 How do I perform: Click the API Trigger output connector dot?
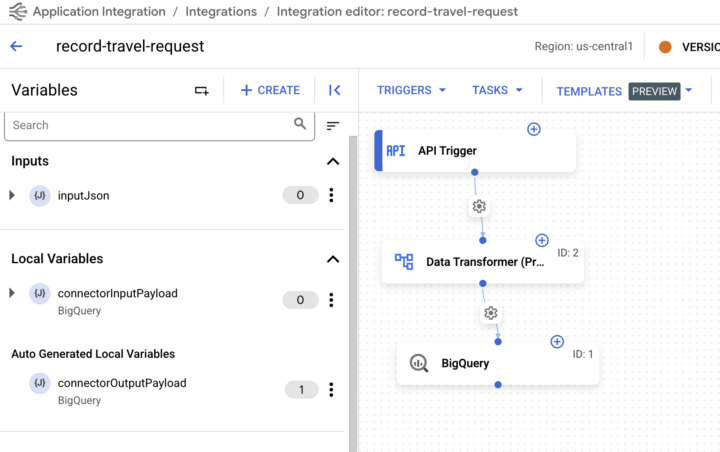coord(475,172)
